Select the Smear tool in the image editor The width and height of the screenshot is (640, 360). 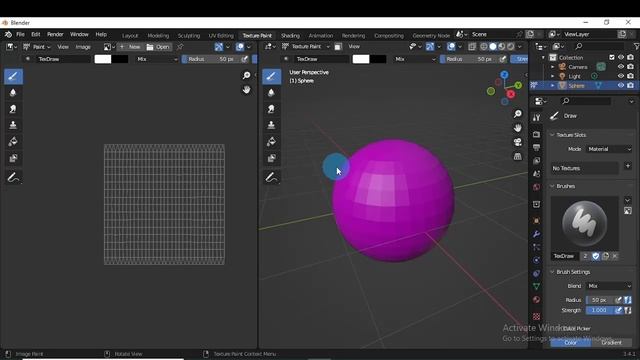[x=13, y=109]
